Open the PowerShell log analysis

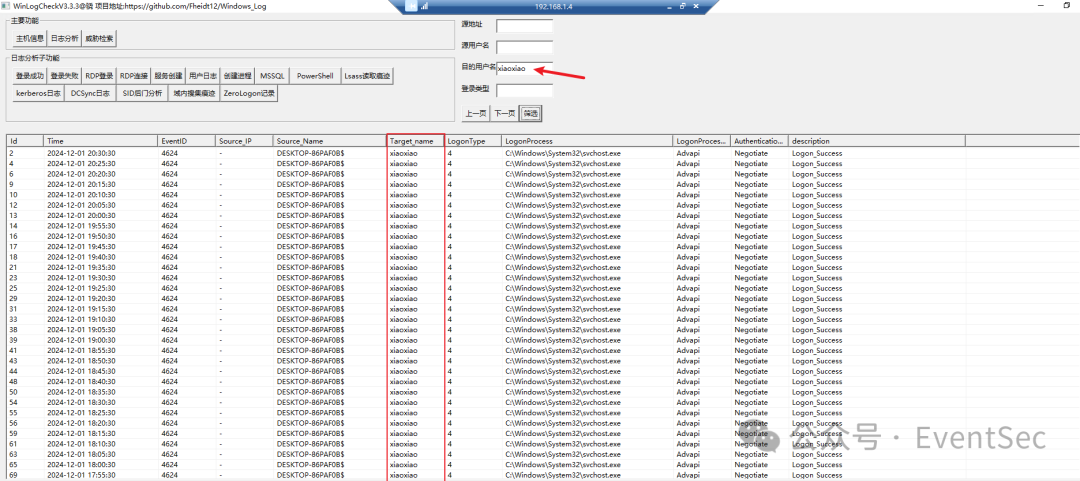tap(315, 76)
